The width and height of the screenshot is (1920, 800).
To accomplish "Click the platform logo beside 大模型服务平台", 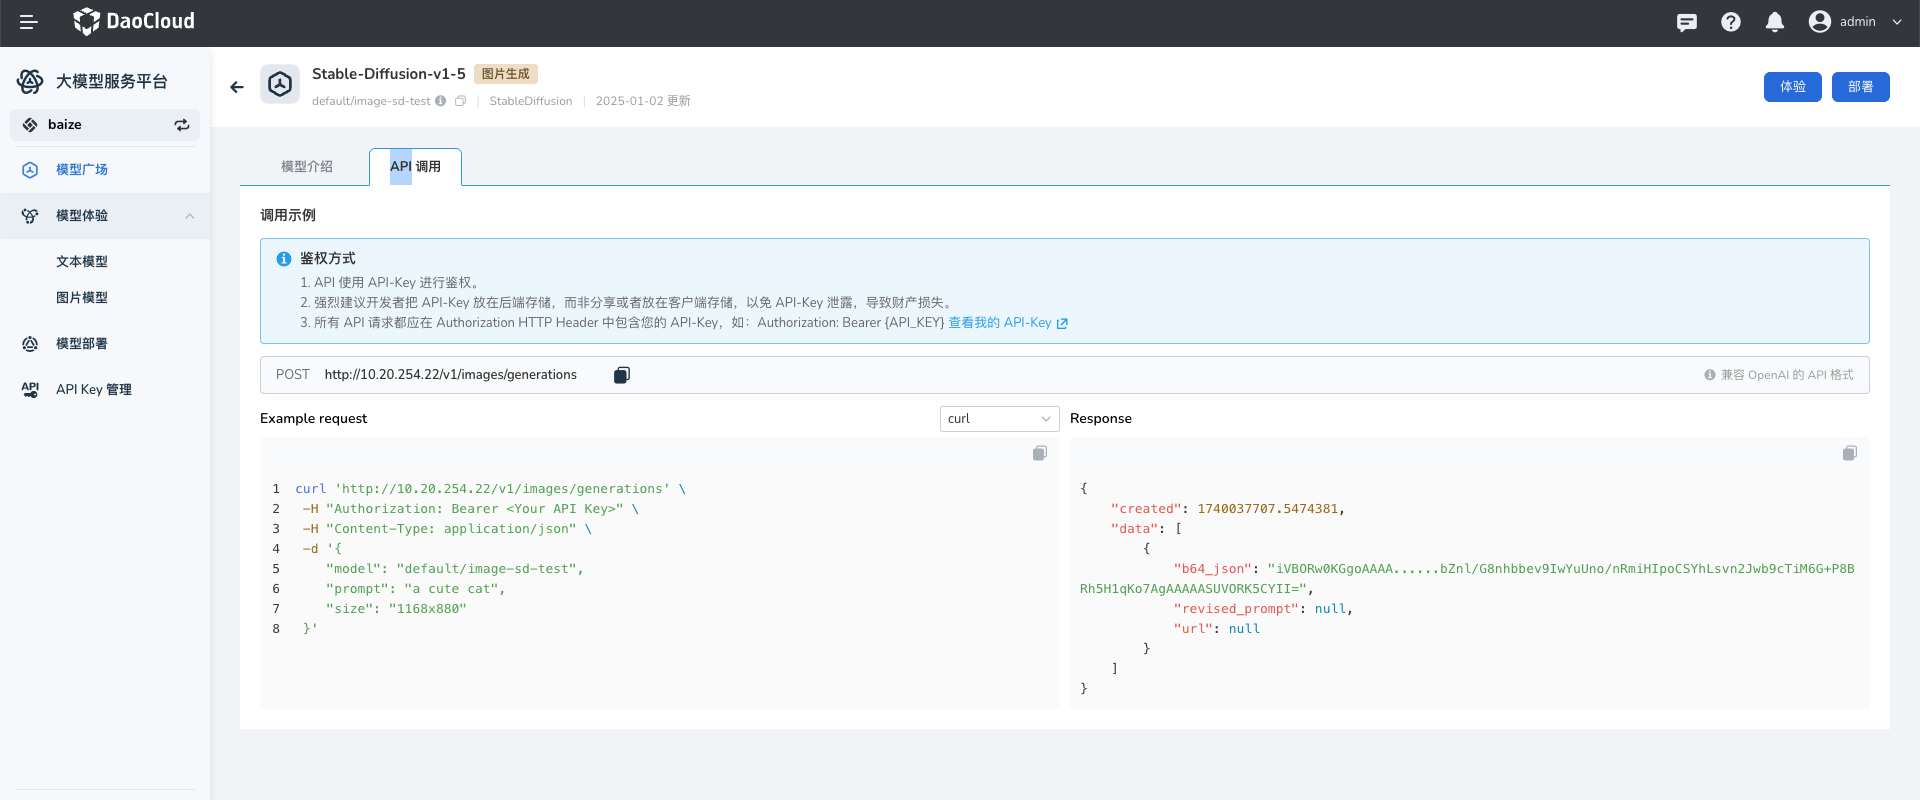I will pyautogui.click(x=30, y=81).
